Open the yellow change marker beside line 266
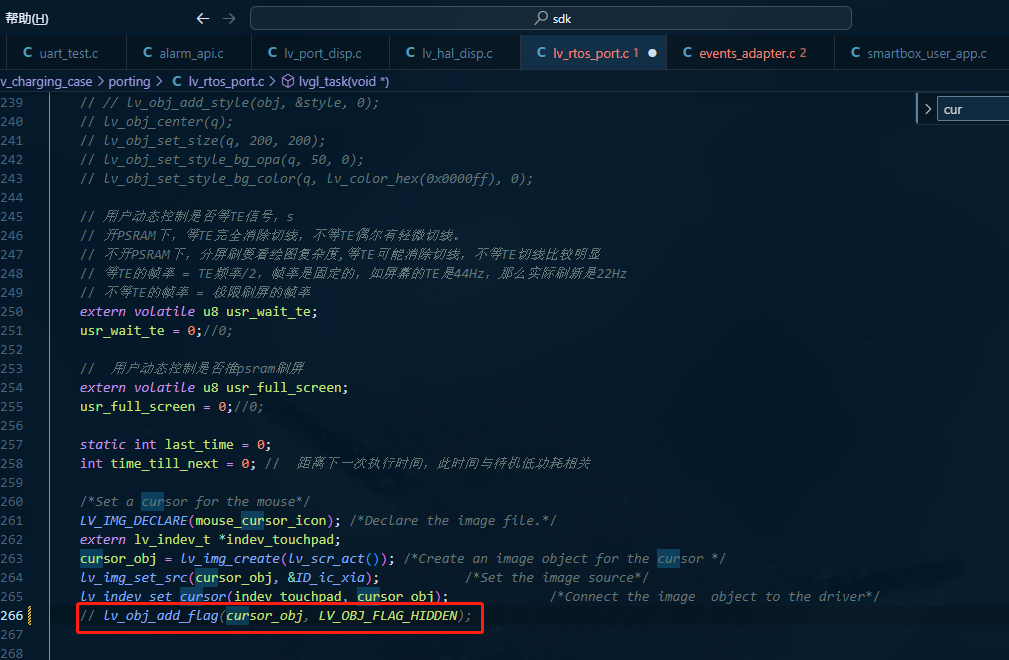Viewport: 1009px width, 660px height. pyautogui.click(x=30, y=616)
